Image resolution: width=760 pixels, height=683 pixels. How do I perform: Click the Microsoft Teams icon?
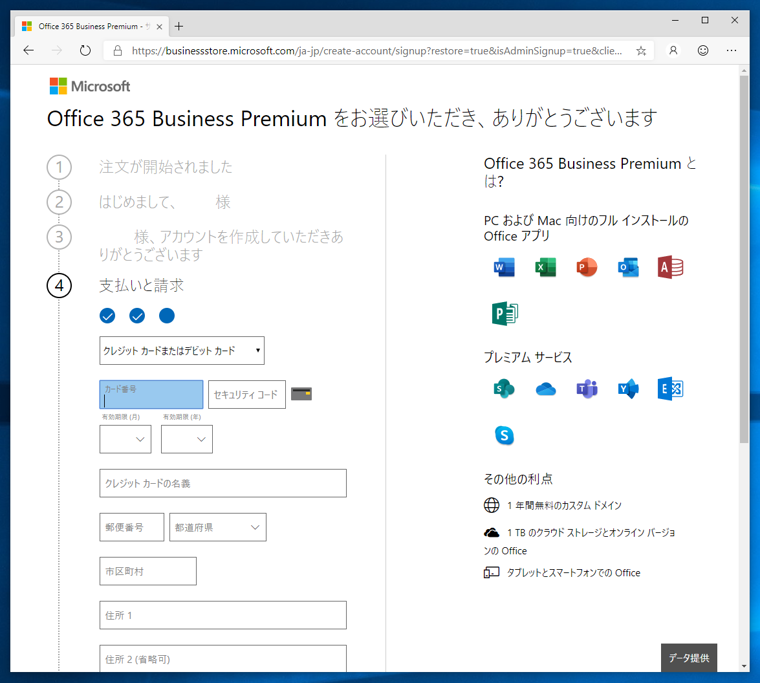click(x=587, y=389)
